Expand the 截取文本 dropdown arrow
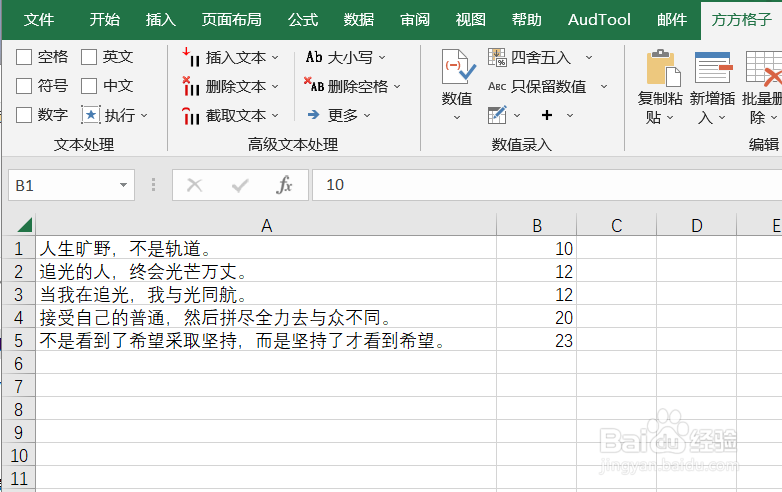Image resolution: width=782 pixels, height=492 pixels. 275,116
